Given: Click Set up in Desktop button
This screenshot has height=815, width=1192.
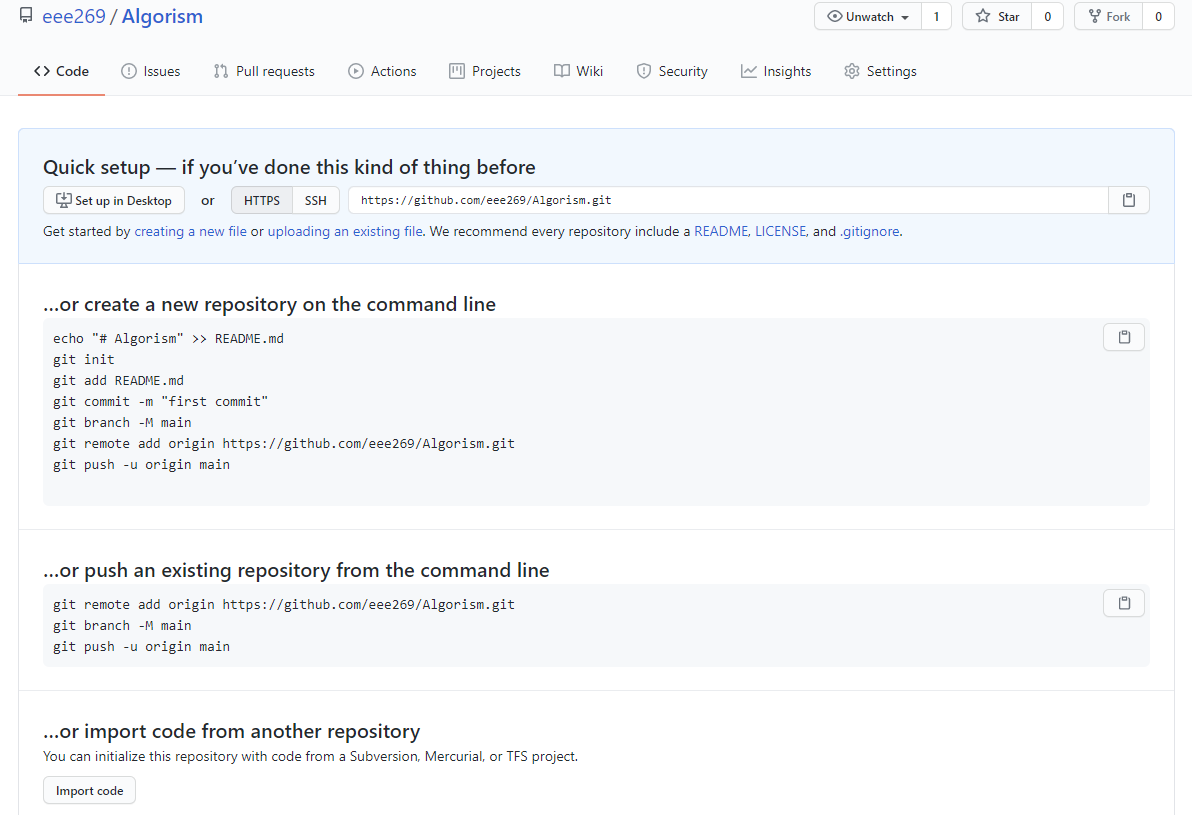Looking at the screenshot, I should [x=114, y=201].
